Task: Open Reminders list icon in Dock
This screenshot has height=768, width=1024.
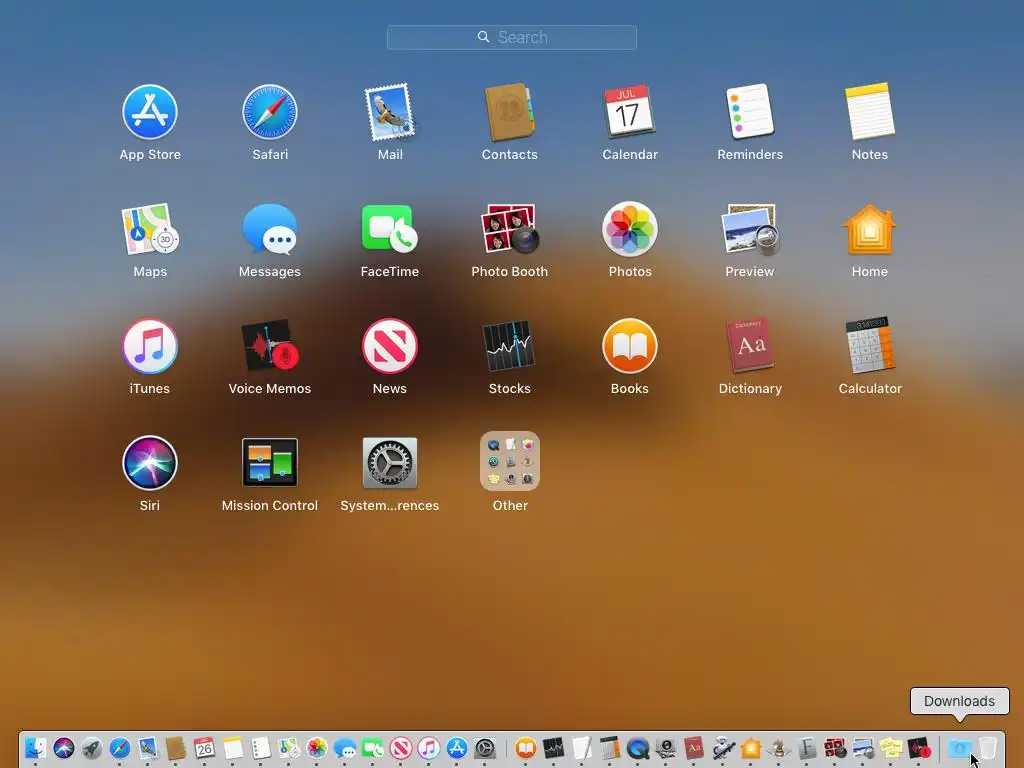Action: pos(261,748)
